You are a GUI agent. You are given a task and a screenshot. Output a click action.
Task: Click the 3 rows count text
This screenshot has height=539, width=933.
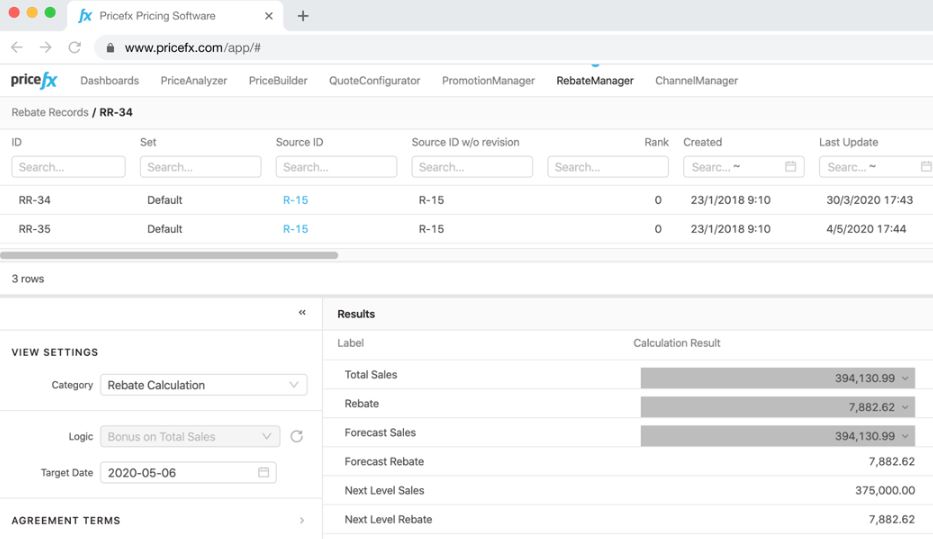(28, 278)
